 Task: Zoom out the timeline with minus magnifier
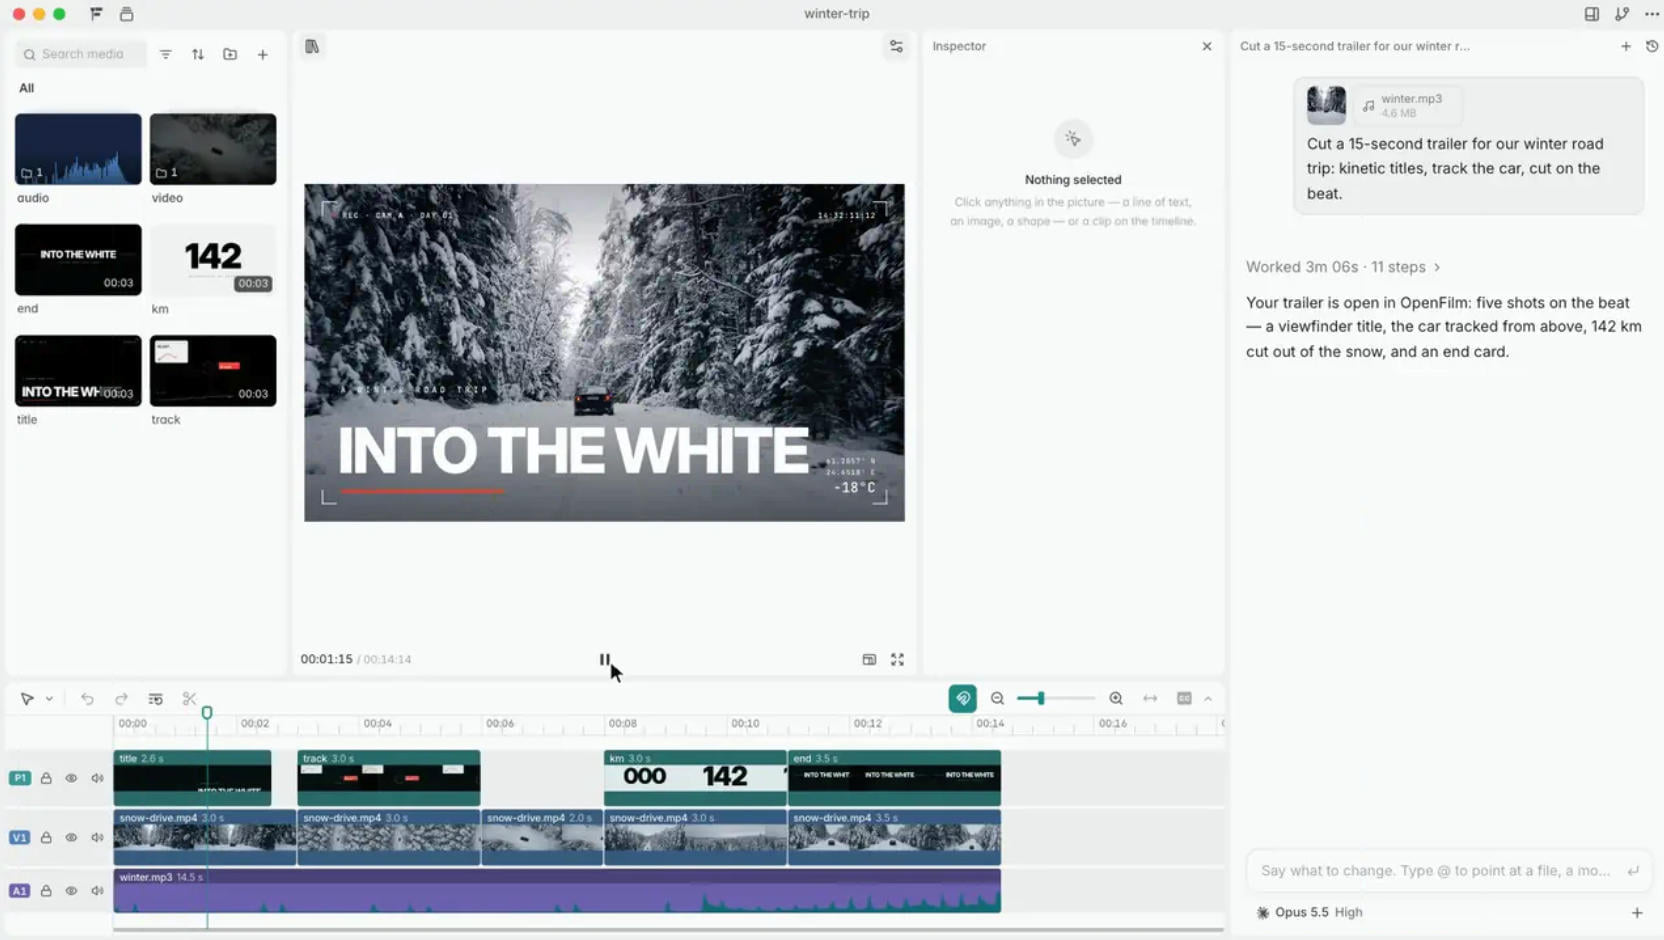coord(997,699)
